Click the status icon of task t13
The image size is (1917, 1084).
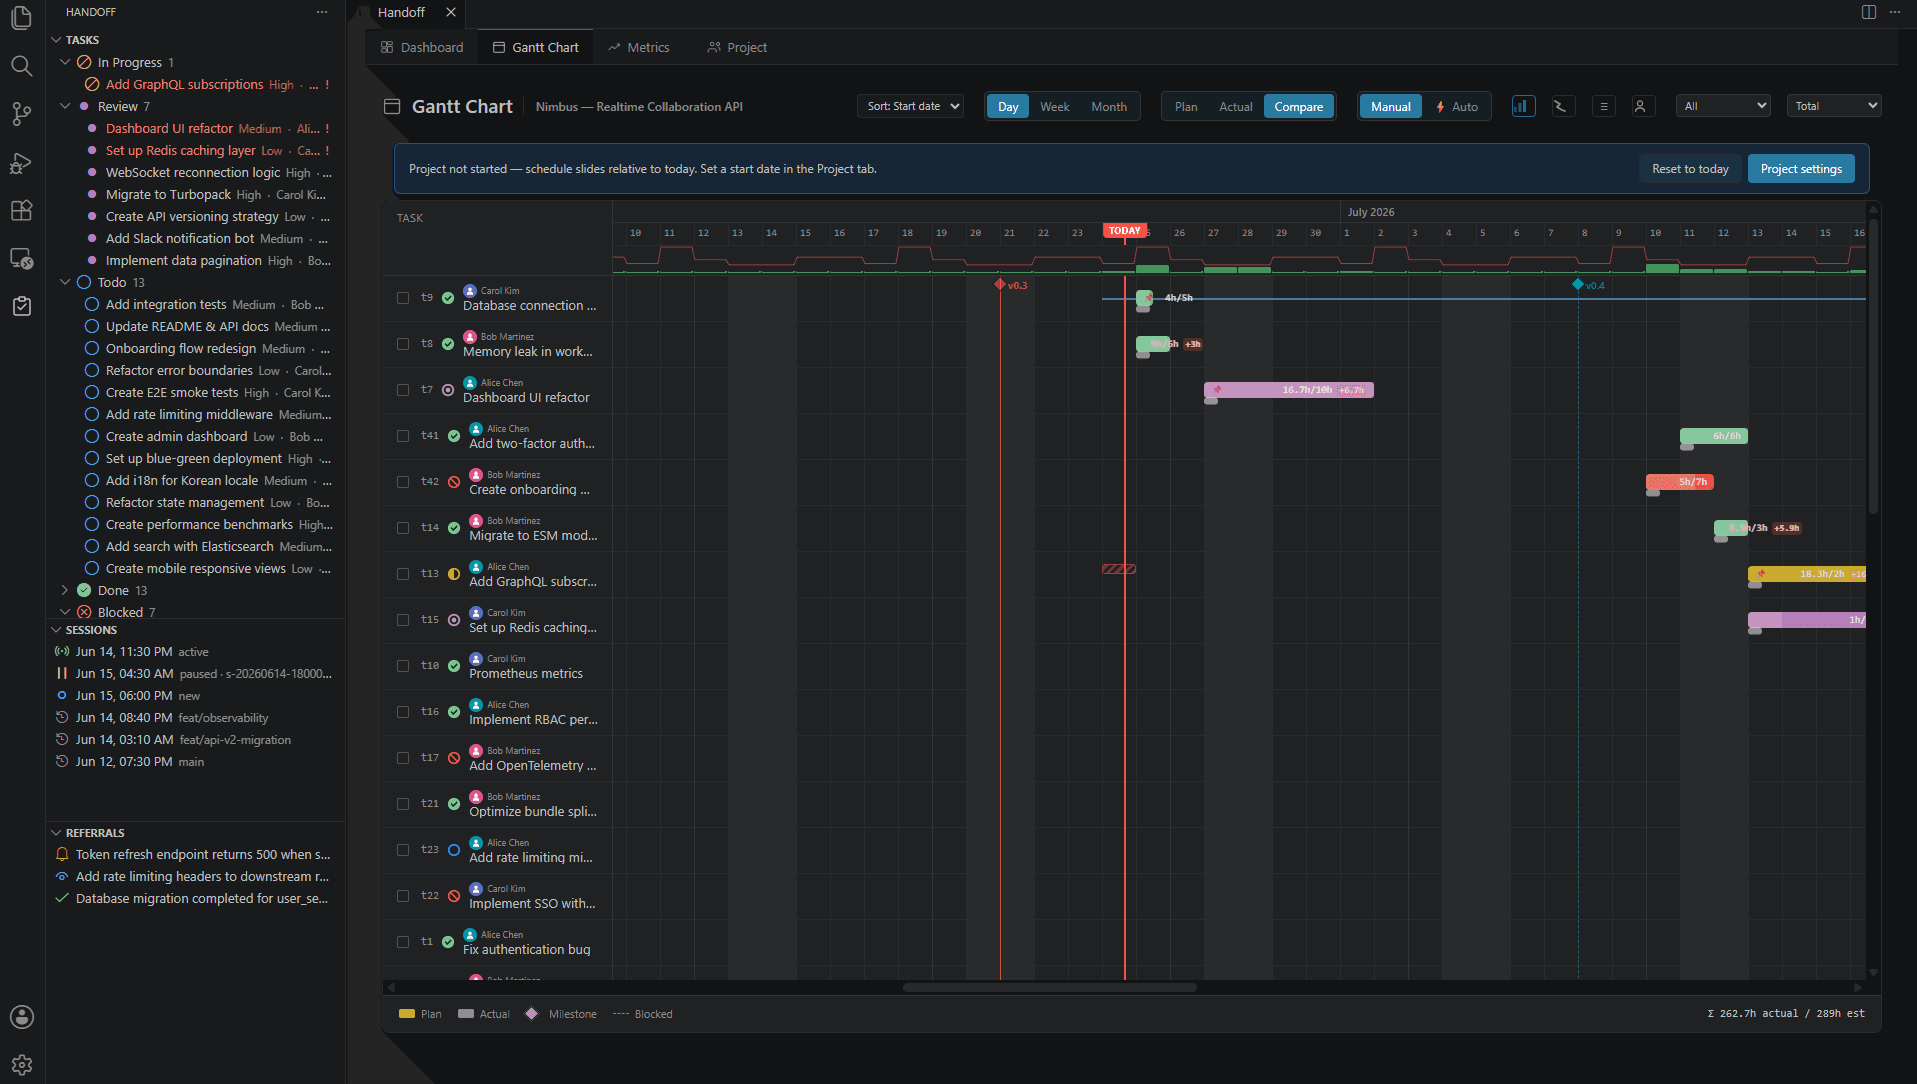[454, 574]
